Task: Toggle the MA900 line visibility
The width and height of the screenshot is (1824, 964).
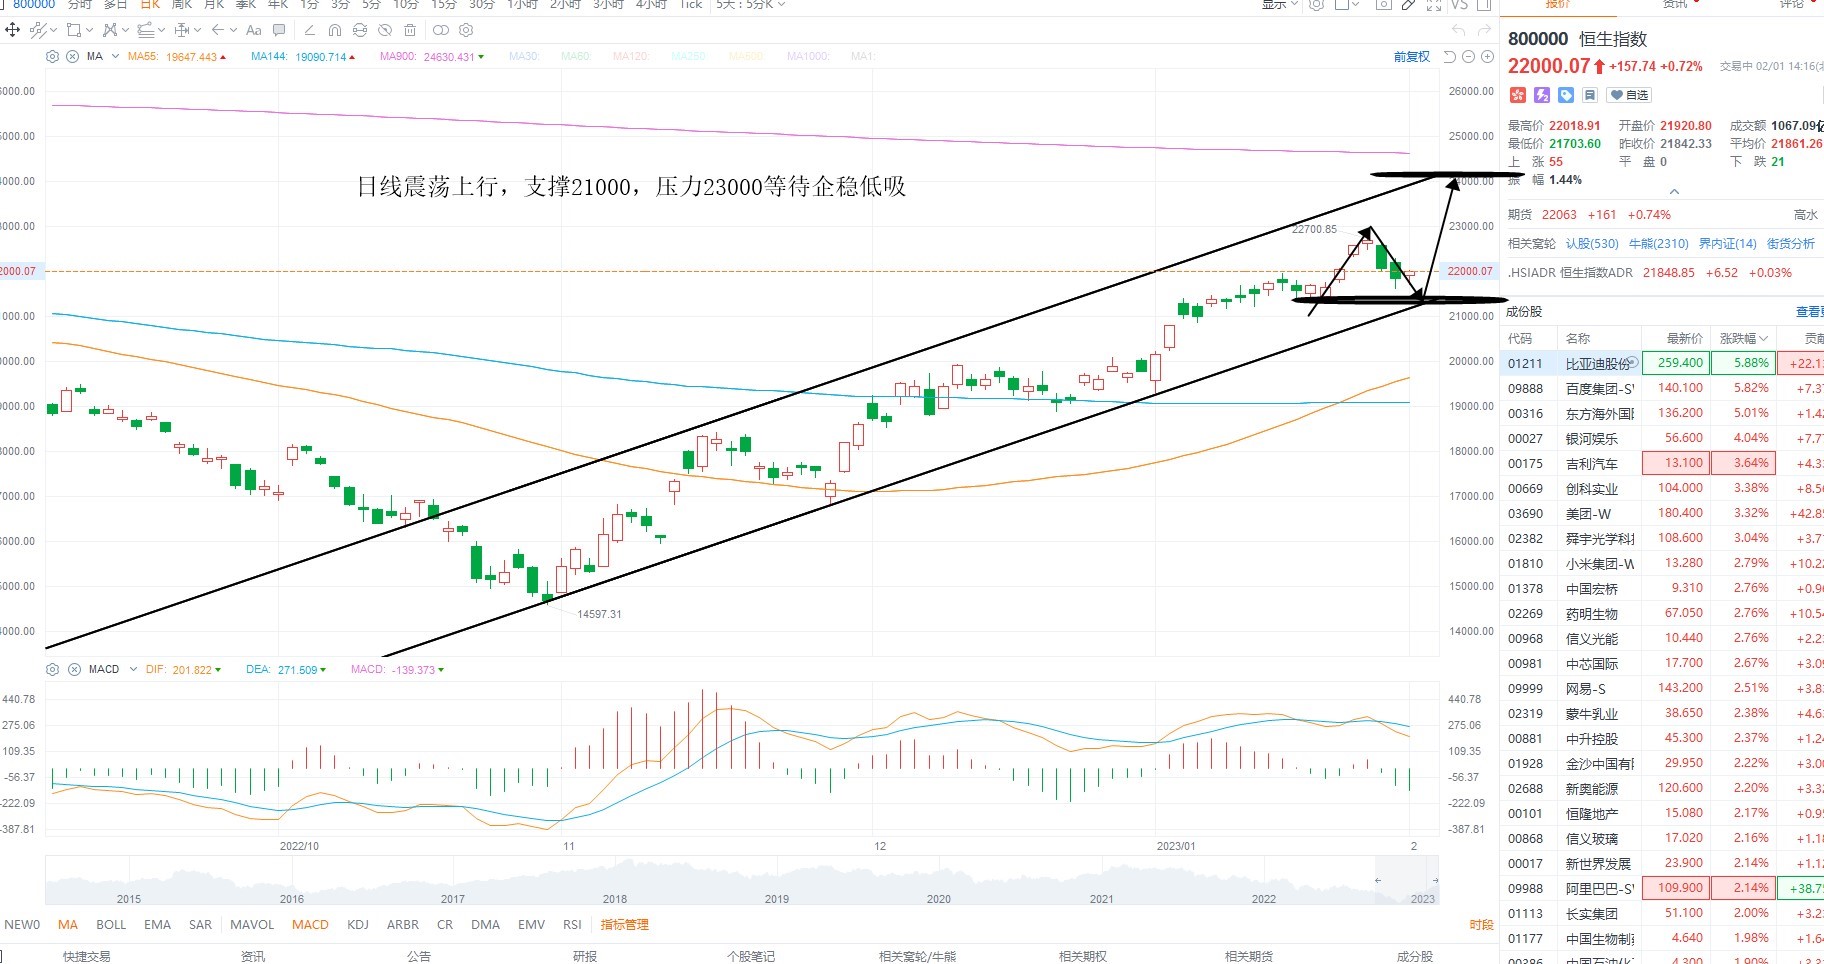Action: [432, 57]
